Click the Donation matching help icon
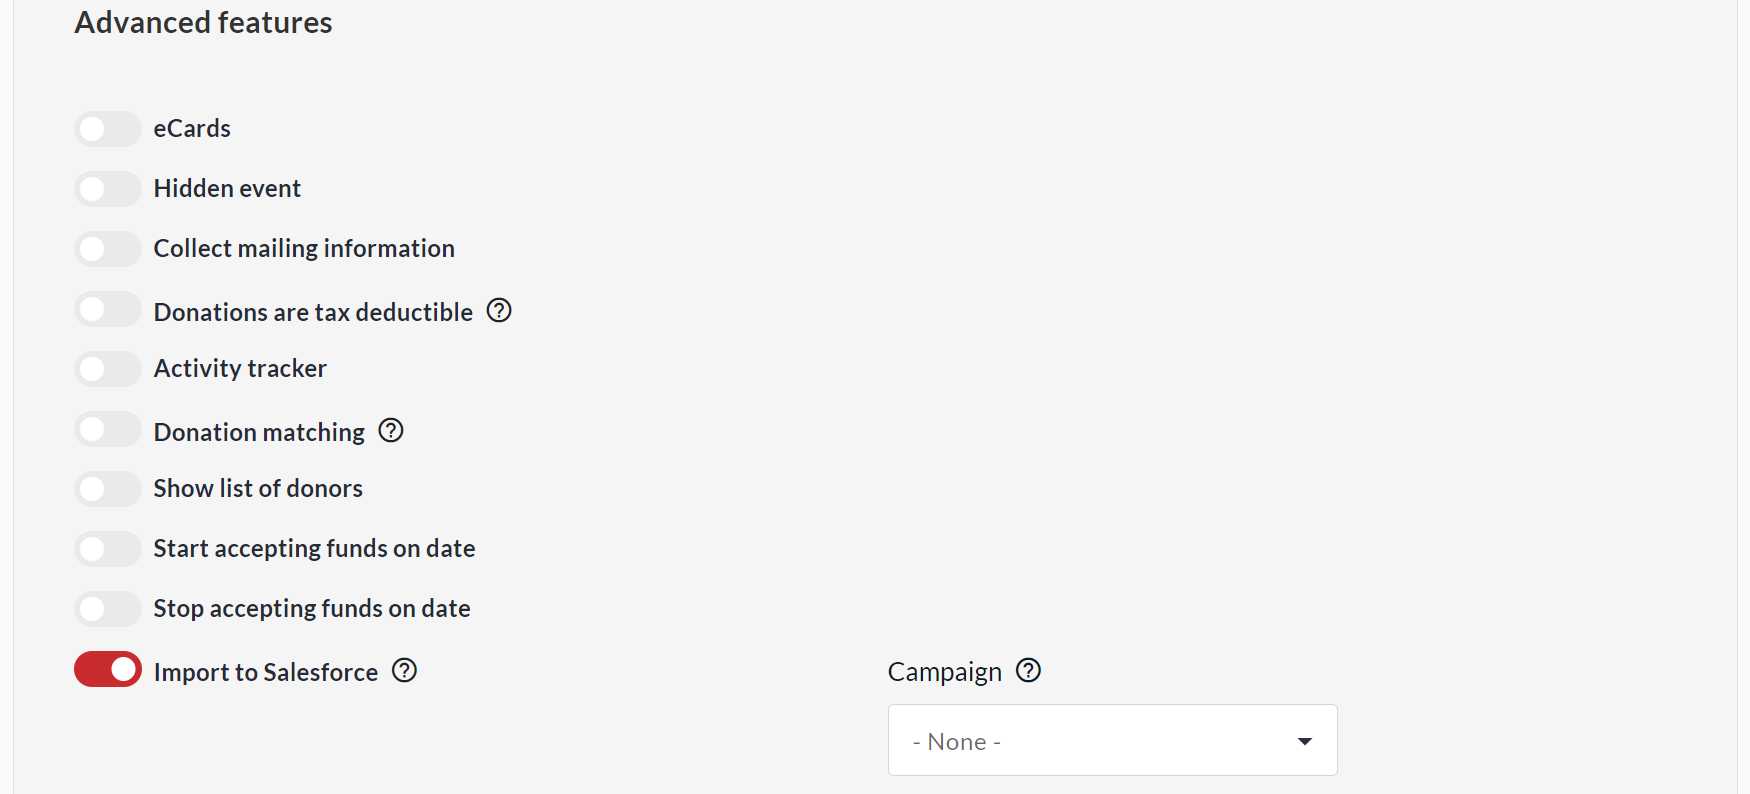1750x794 pixels. [x=391, y=431]
